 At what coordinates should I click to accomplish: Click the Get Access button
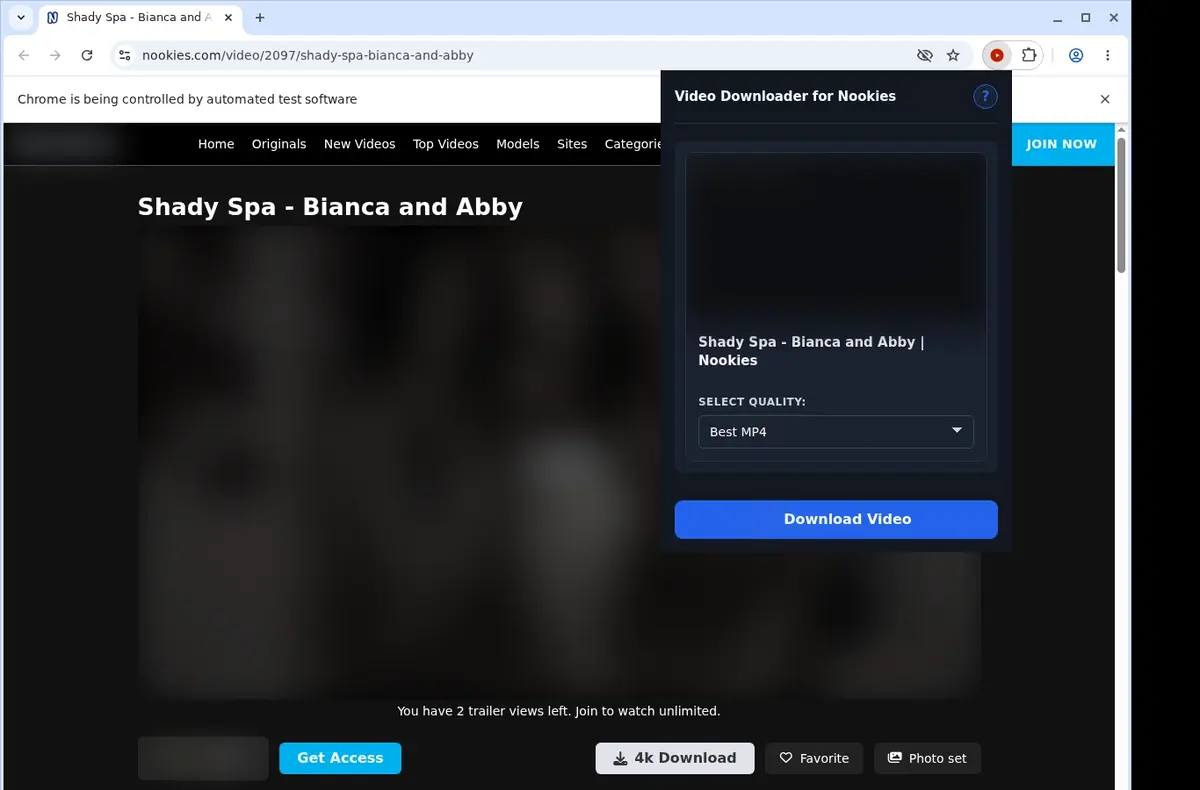tap(340, 758)
